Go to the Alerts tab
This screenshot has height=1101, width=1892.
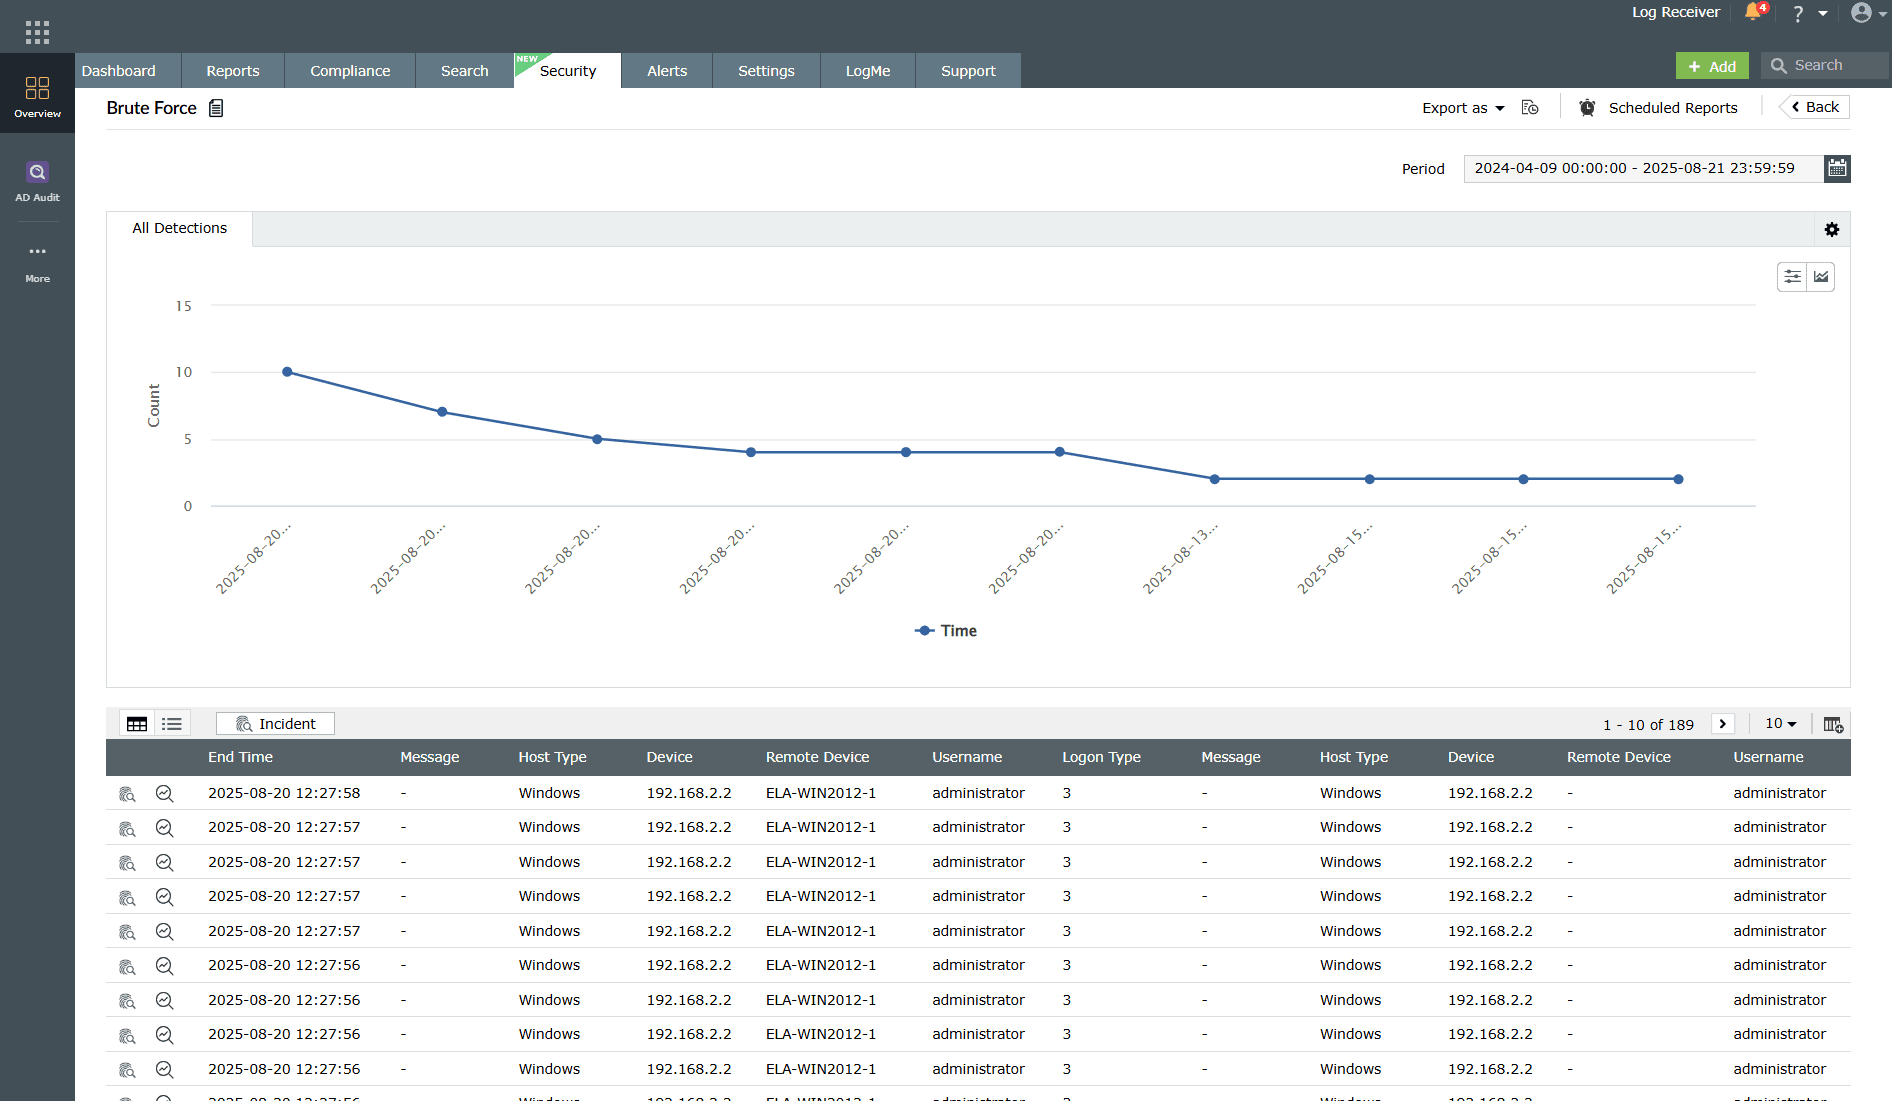[x=666, y=71]
